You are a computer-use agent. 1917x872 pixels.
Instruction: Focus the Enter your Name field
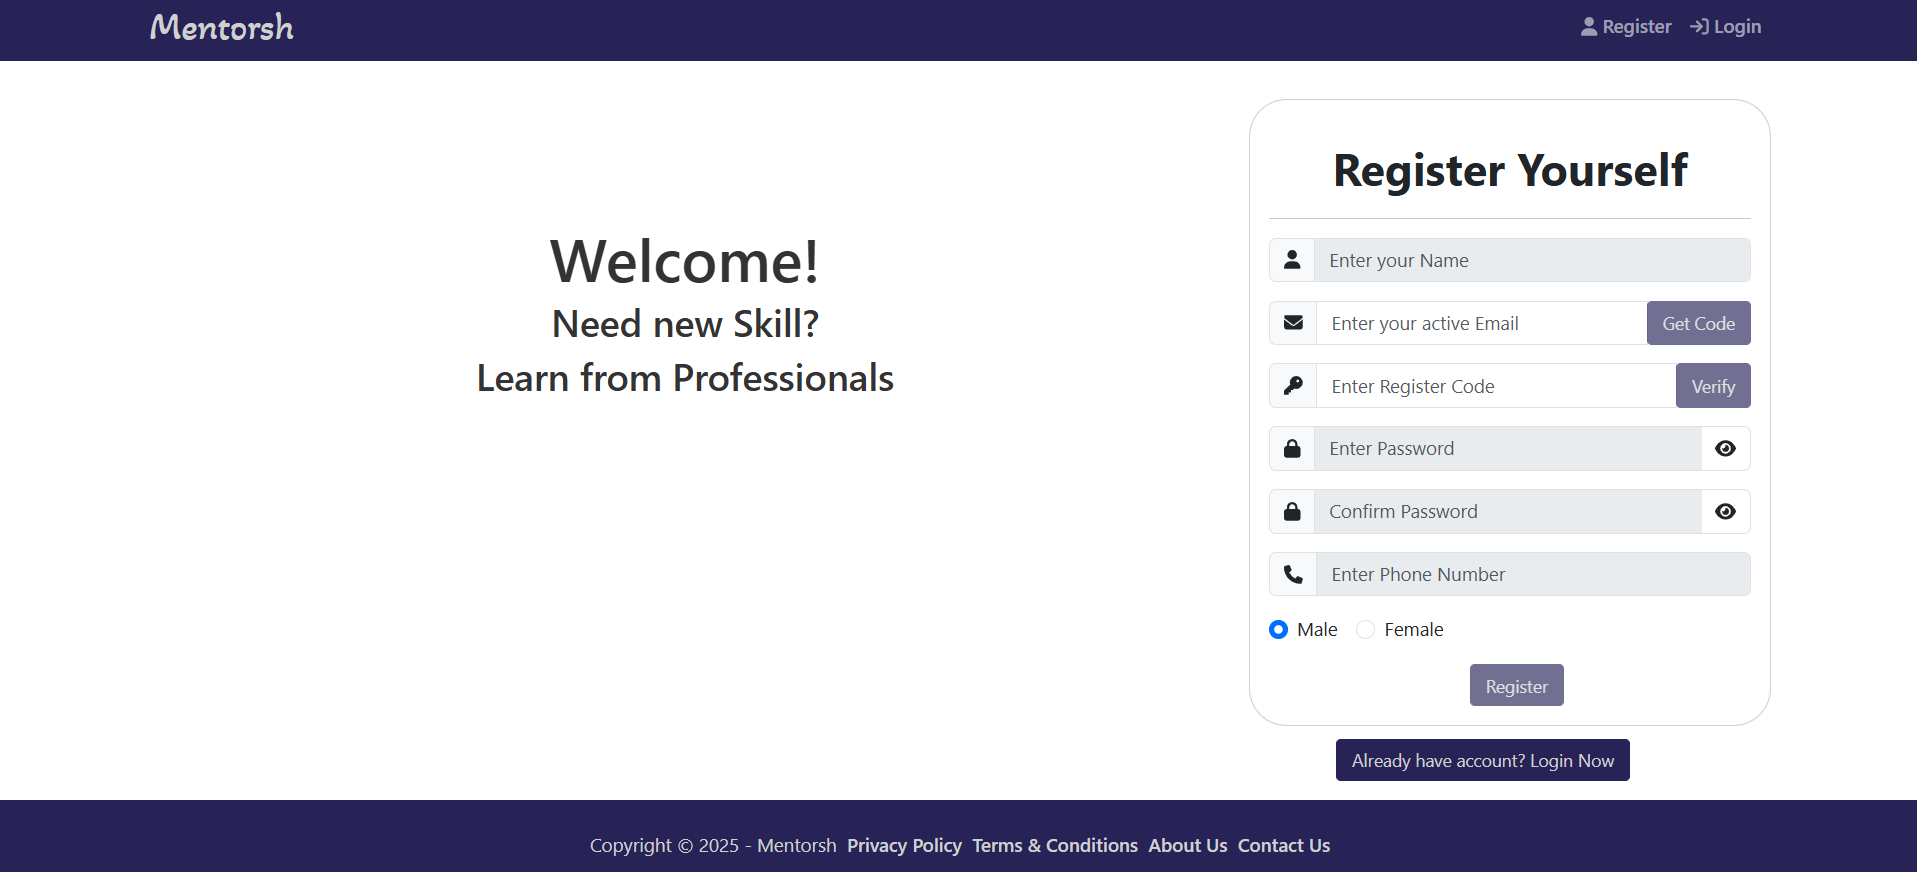(1531, 260)
